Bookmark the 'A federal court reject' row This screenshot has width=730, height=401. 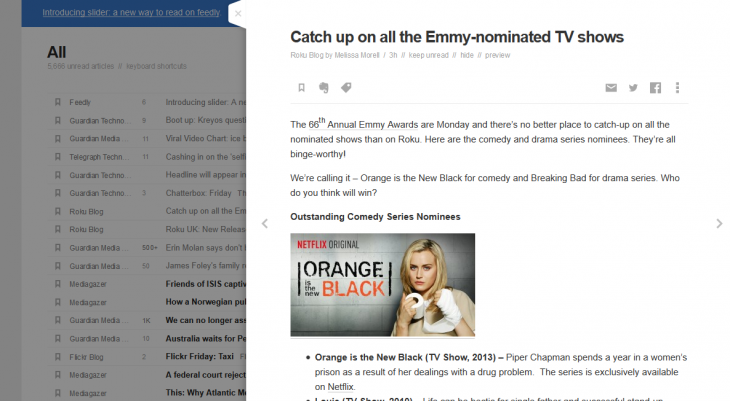click(x=58, y=375)
